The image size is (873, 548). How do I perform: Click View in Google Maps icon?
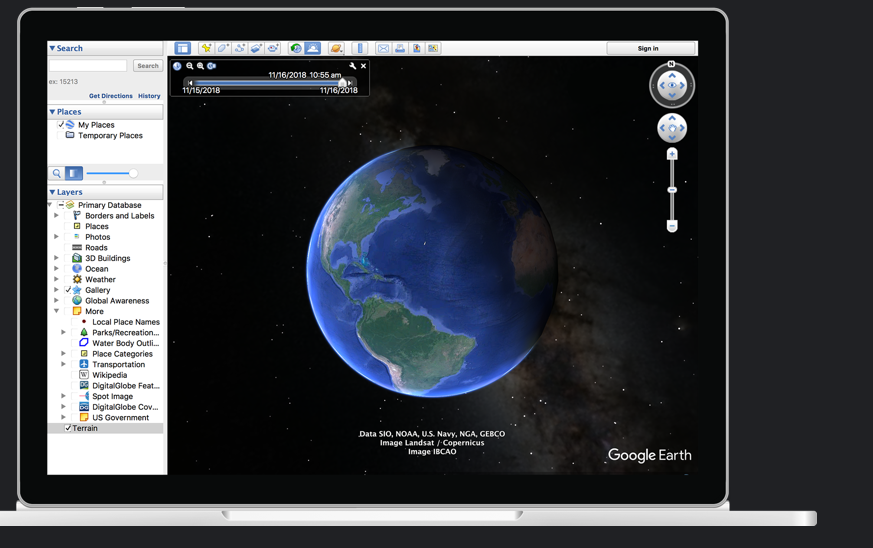coord(433,48)
